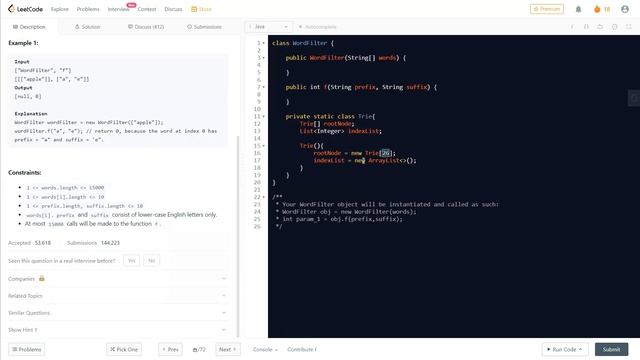
Task: Click the streak flame icon
Action: [x=597, y=9]
